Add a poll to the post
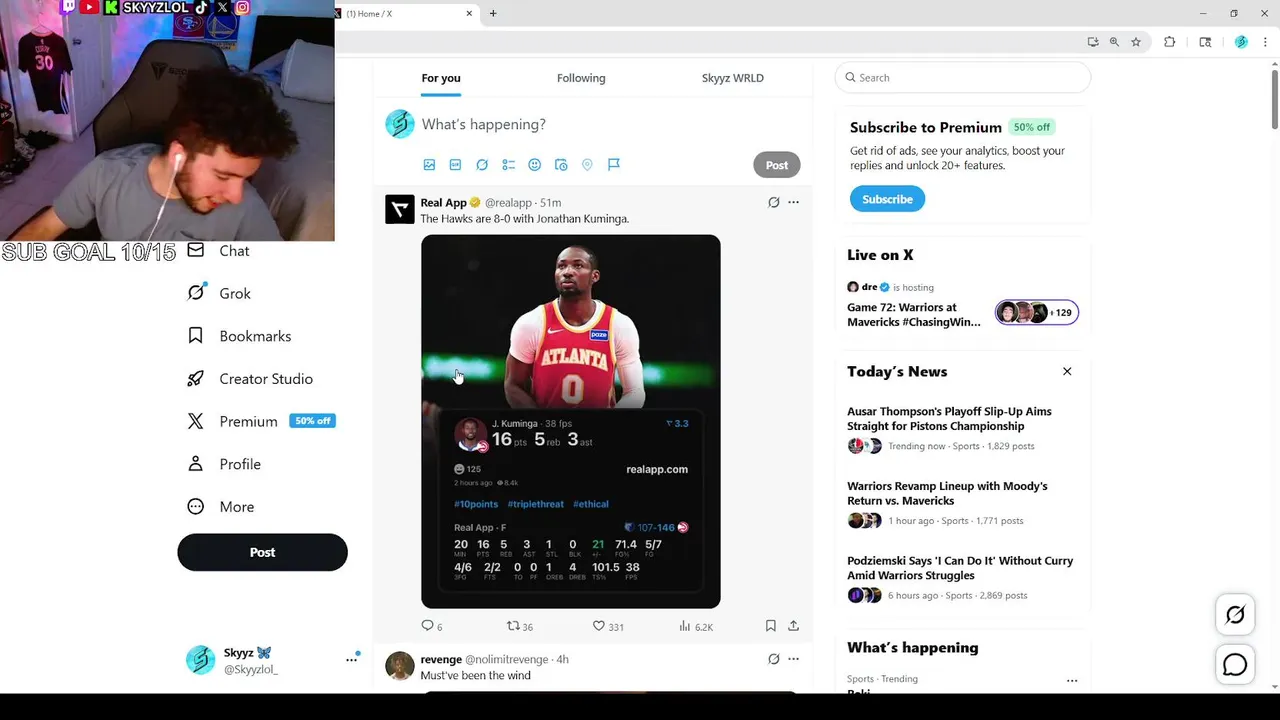Image resolution: width=1280 pixels, height=720 pixels. pos(508,165)
